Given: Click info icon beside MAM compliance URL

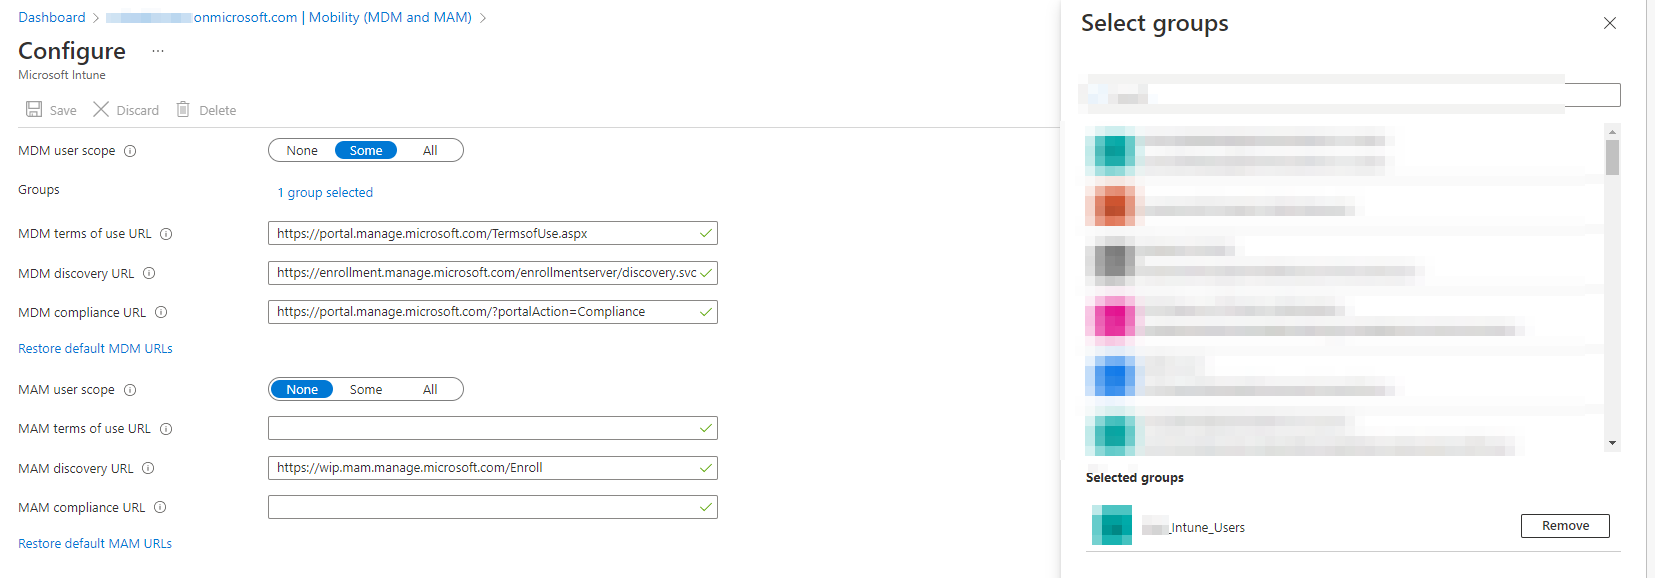Looking at the screenshot, I should pos(160,507).
